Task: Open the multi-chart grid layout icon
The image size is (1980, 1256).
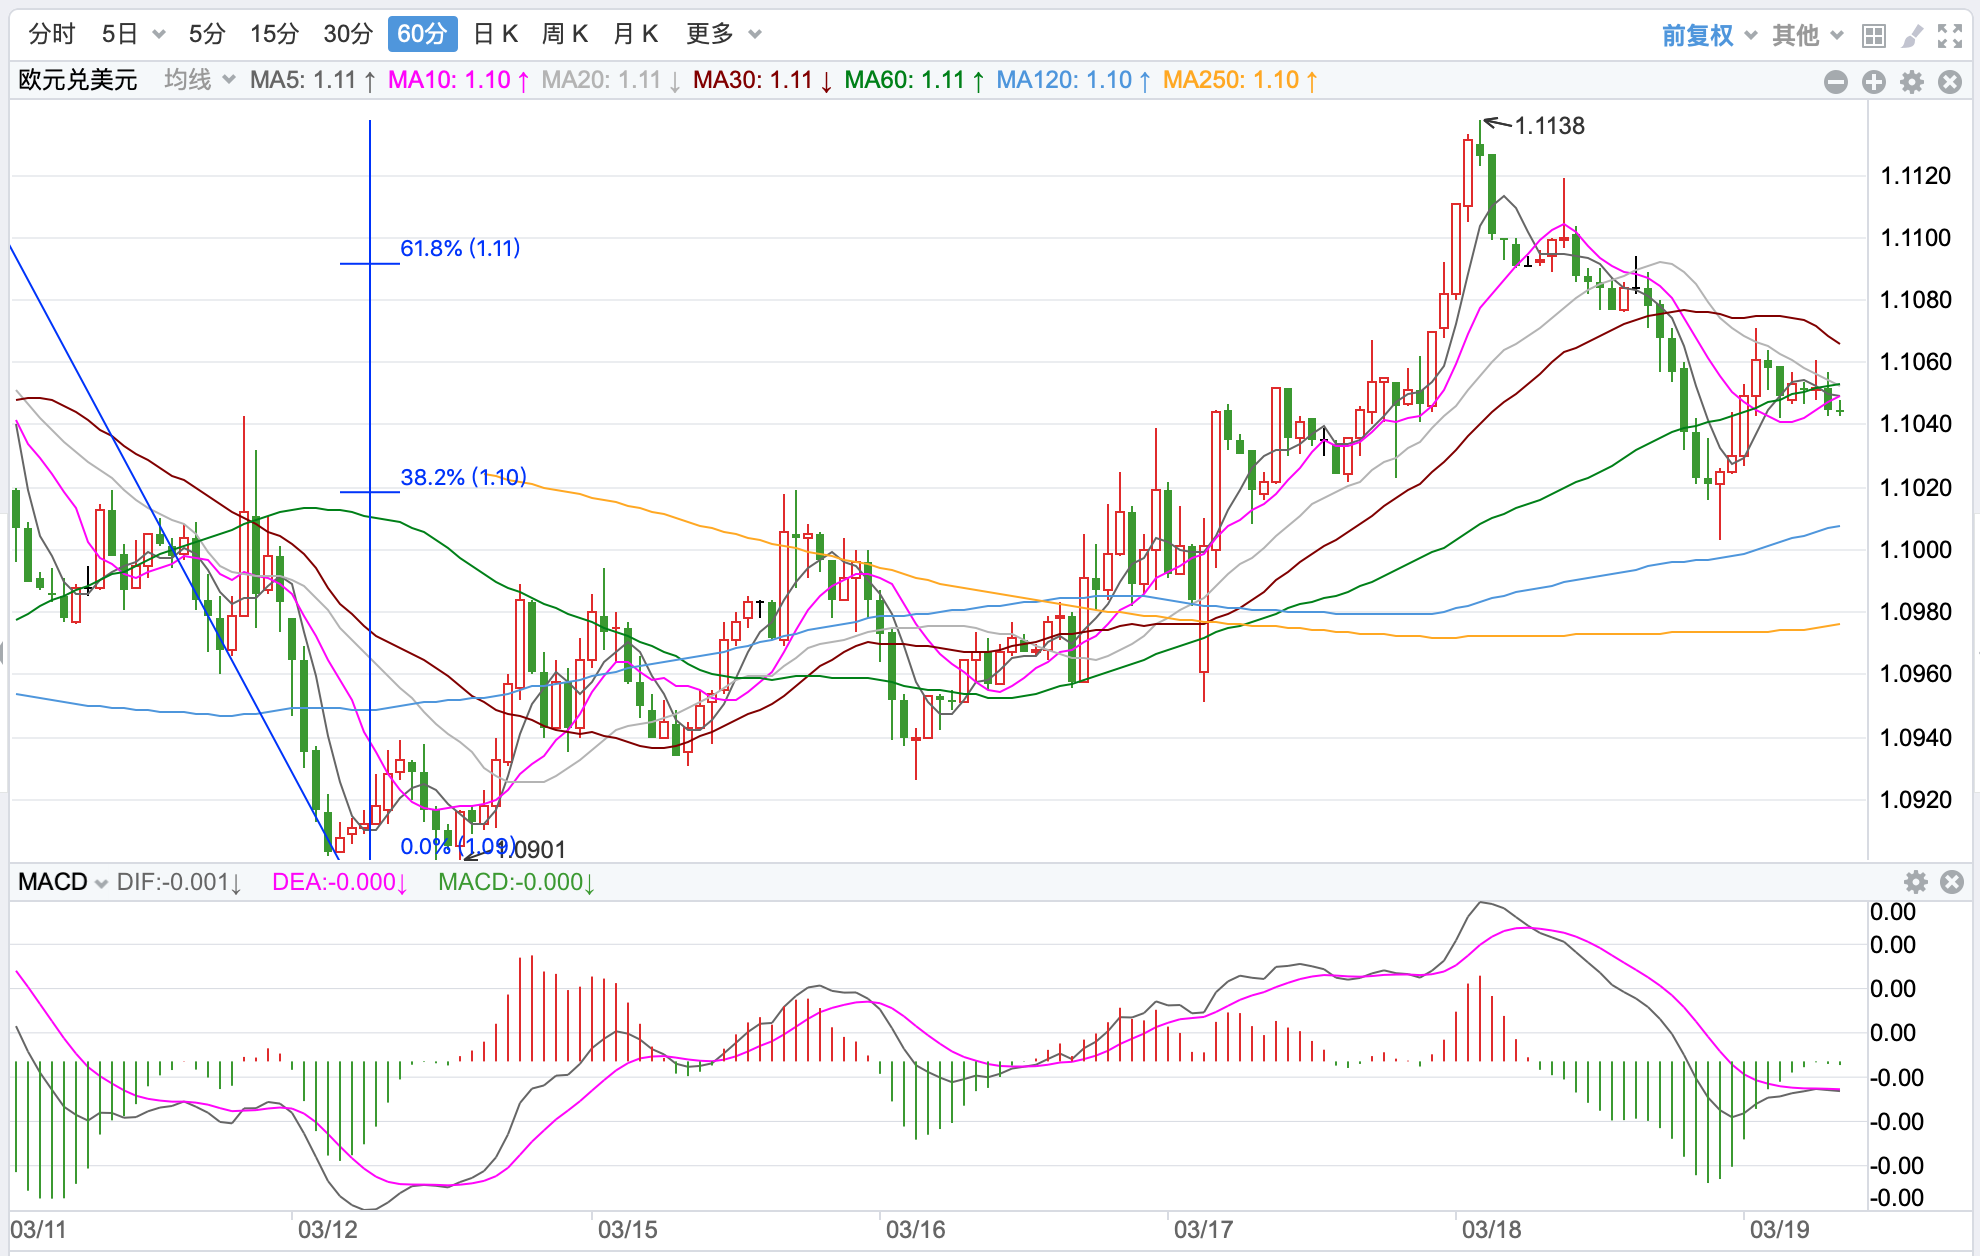Action: [x=1873, y=36]
